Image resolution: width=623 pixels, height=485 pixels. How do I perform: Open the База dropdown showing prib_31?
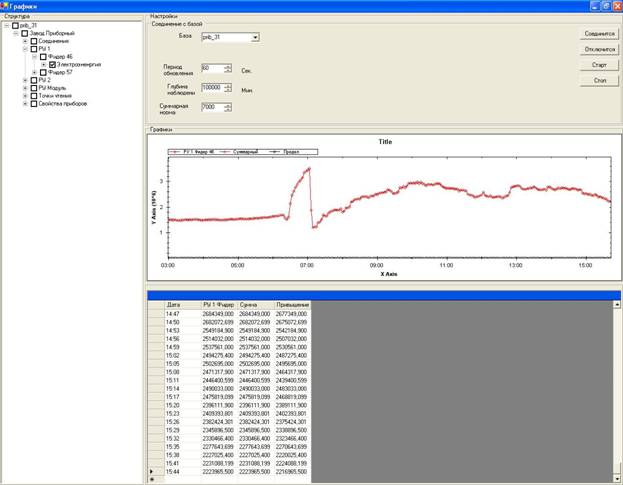tap(255, 37)
